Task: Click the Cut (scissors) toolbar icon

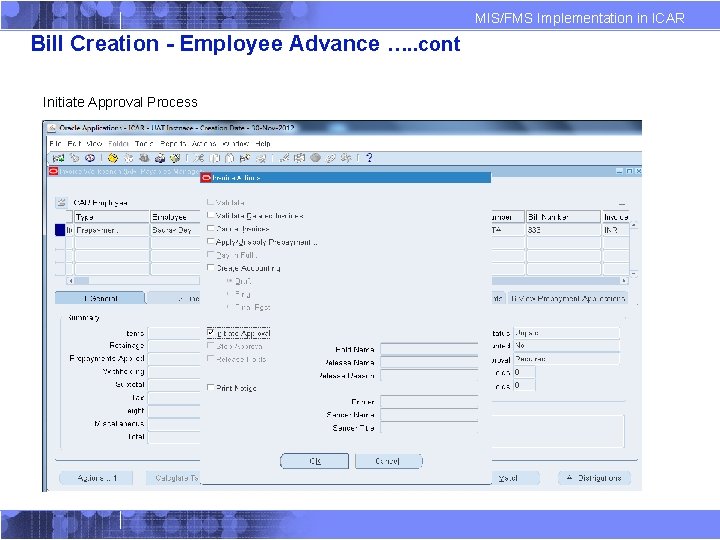Action: 198,158
